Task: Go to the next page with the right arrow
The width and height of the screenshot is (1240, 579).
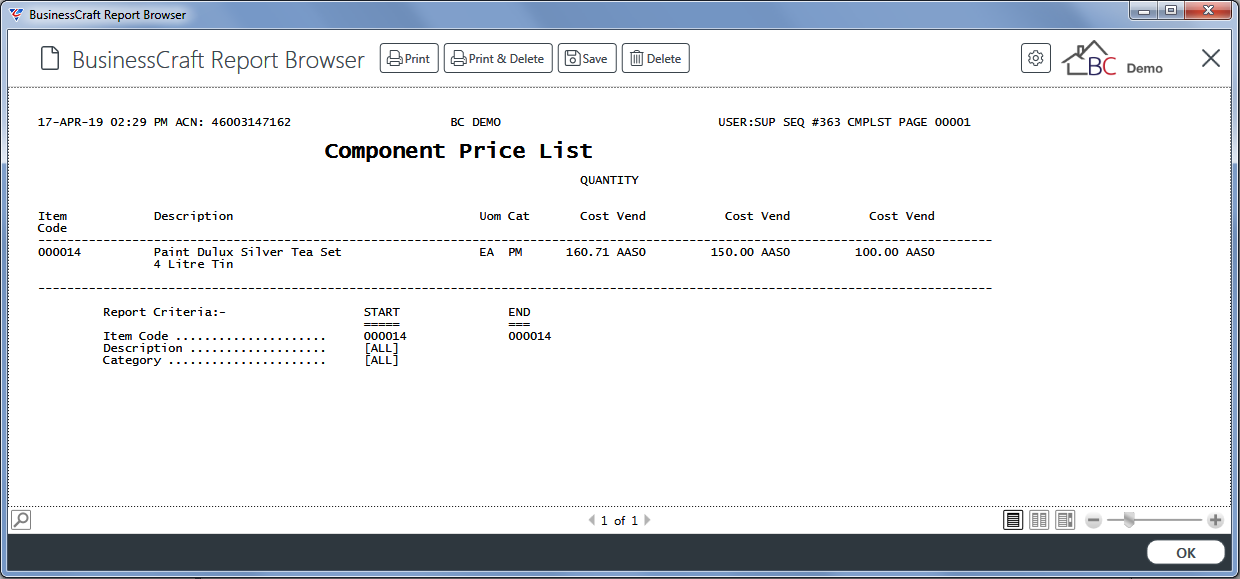Action: (x=647, y=521)
